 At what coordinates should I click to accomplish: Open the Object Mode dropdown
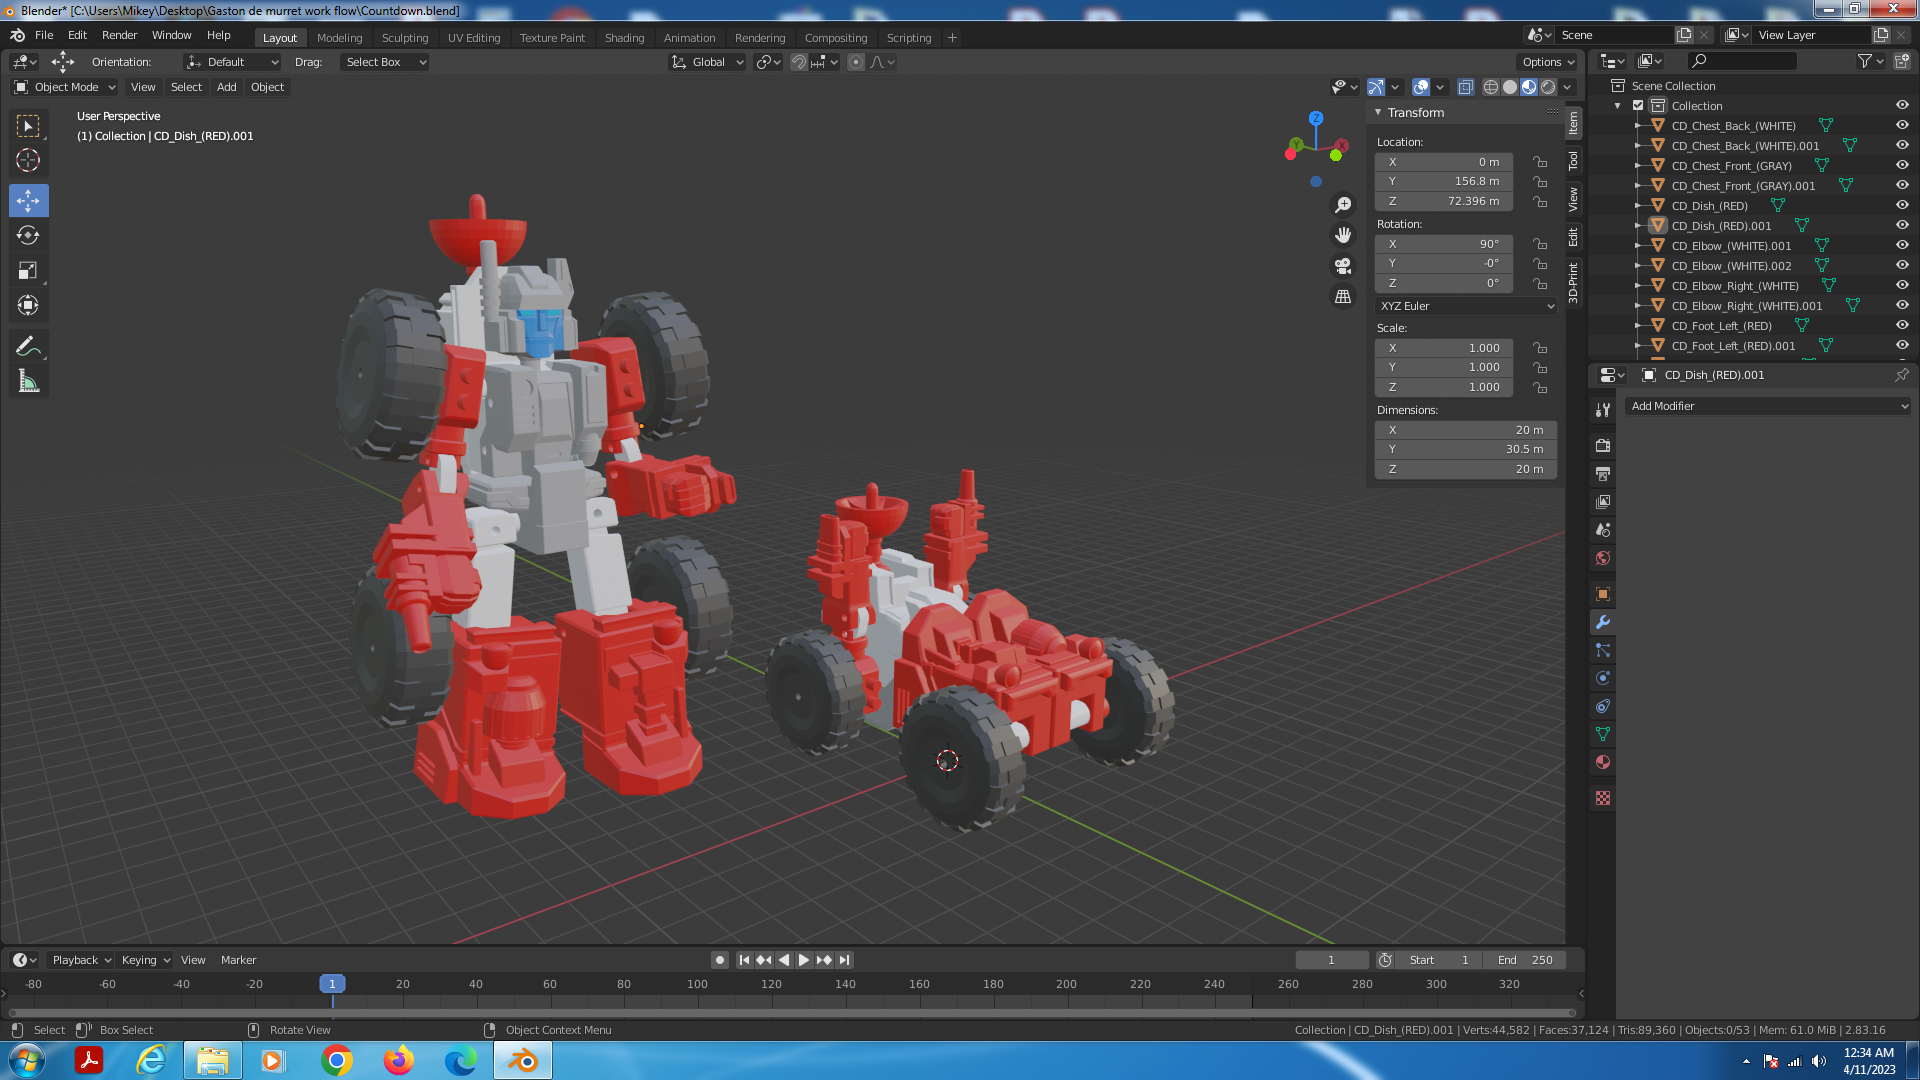coord(65,87)
